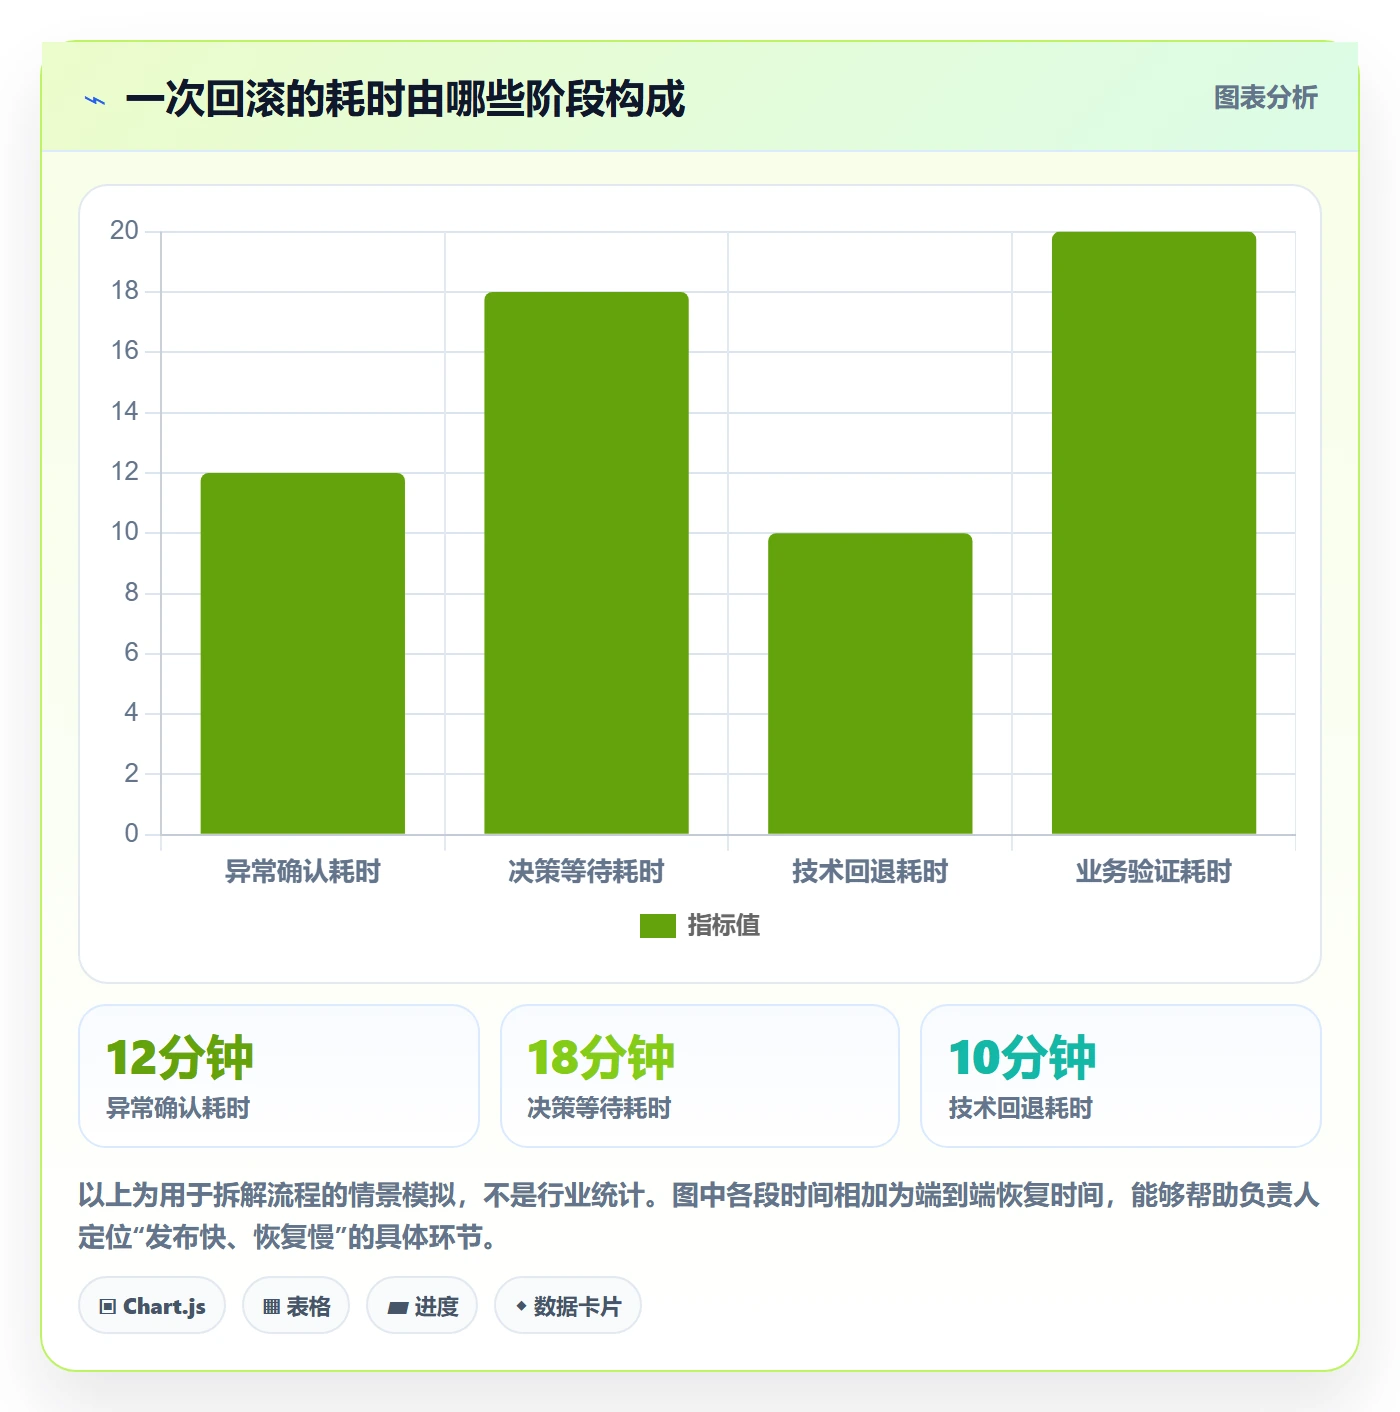Click the square icon in the Chart.js chip
The image size is (1400, 1412).
pyautogui.click(x=108, y=1307)
